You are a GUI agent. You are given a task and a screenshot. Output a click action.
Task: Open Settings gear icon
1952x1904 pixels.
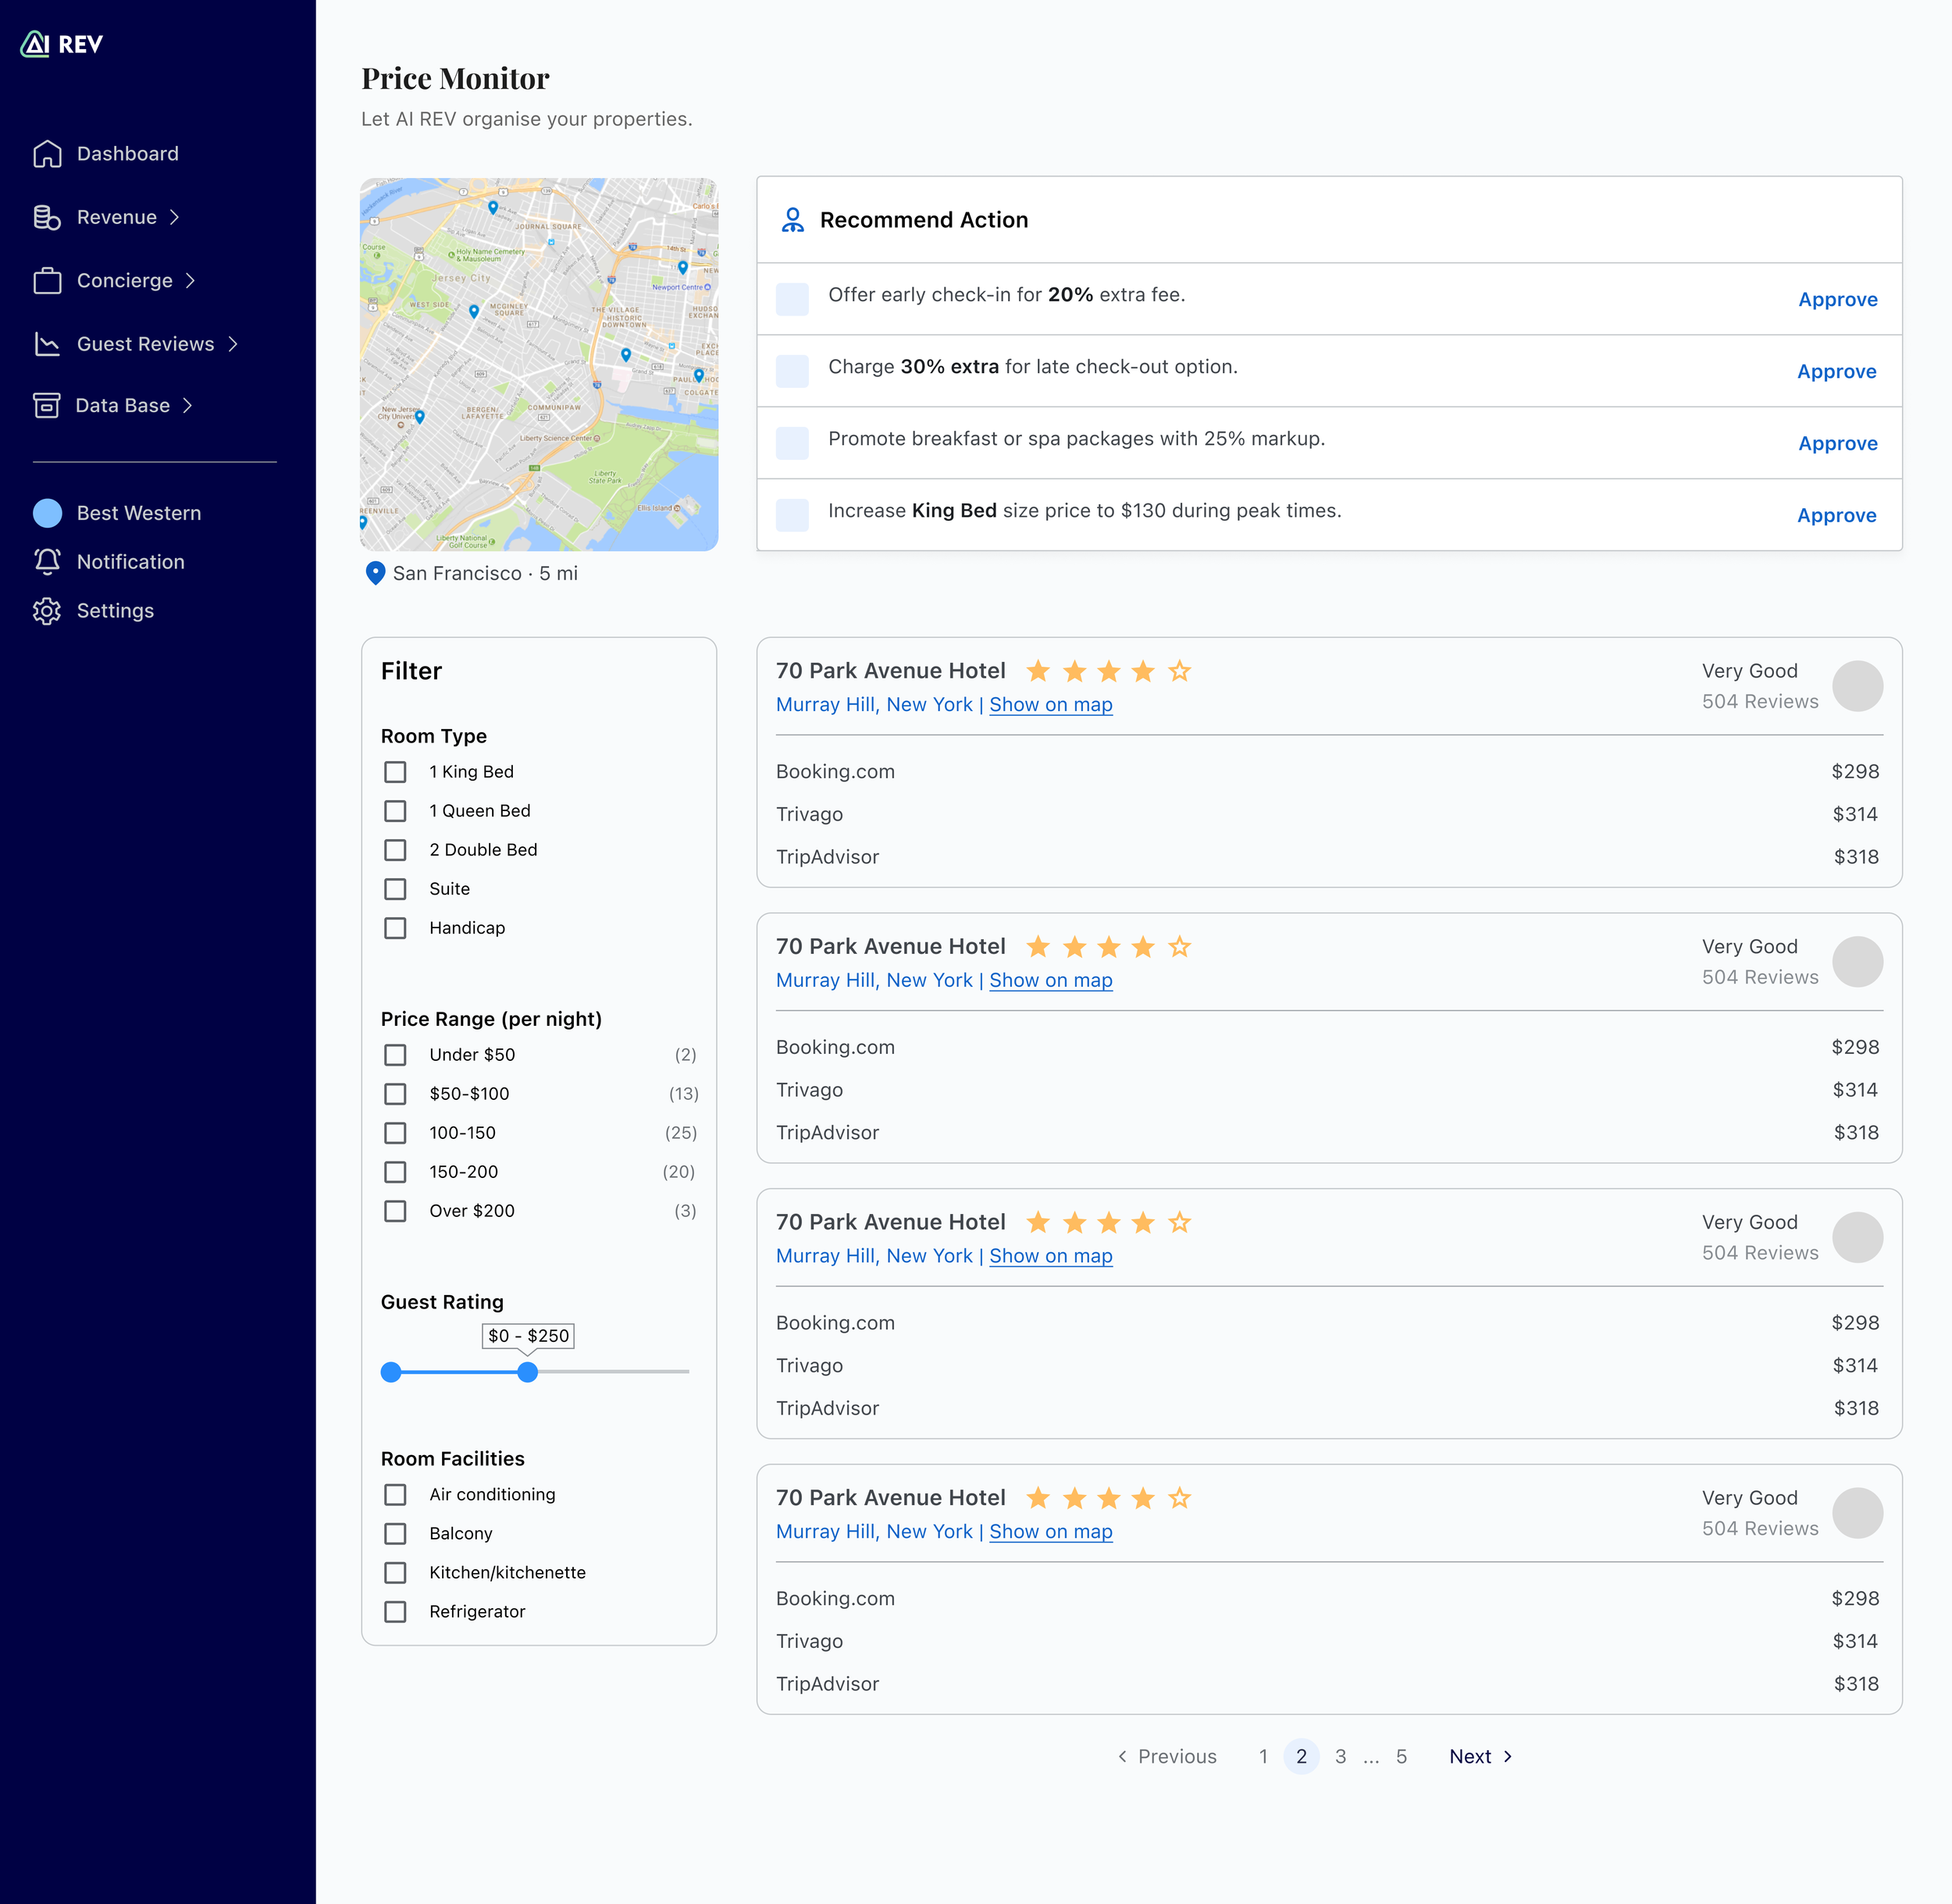[x=47, y=611]
